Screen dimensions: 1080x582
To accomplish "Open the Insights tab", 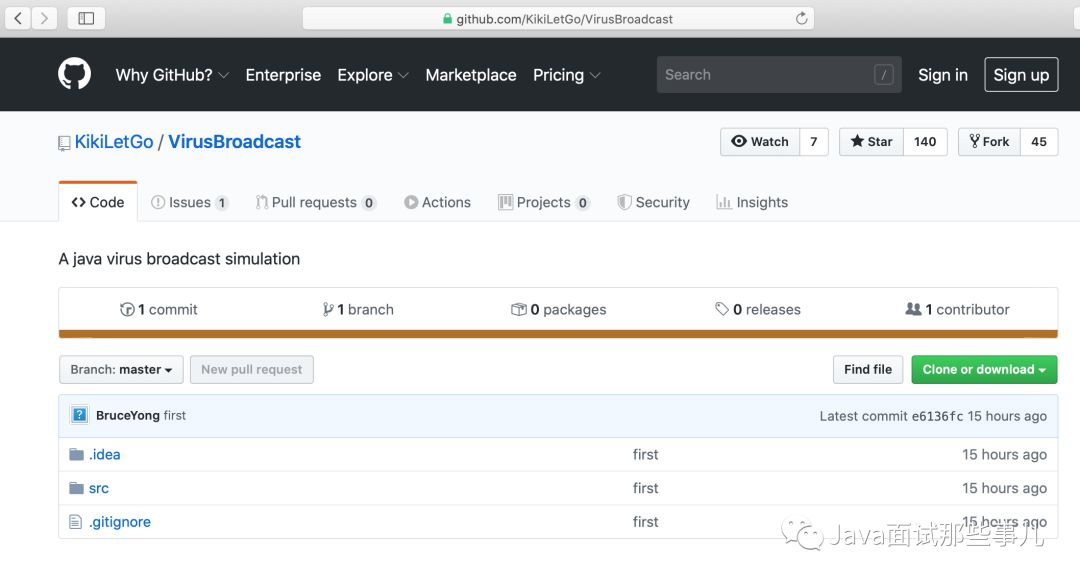I will [752, 202].
